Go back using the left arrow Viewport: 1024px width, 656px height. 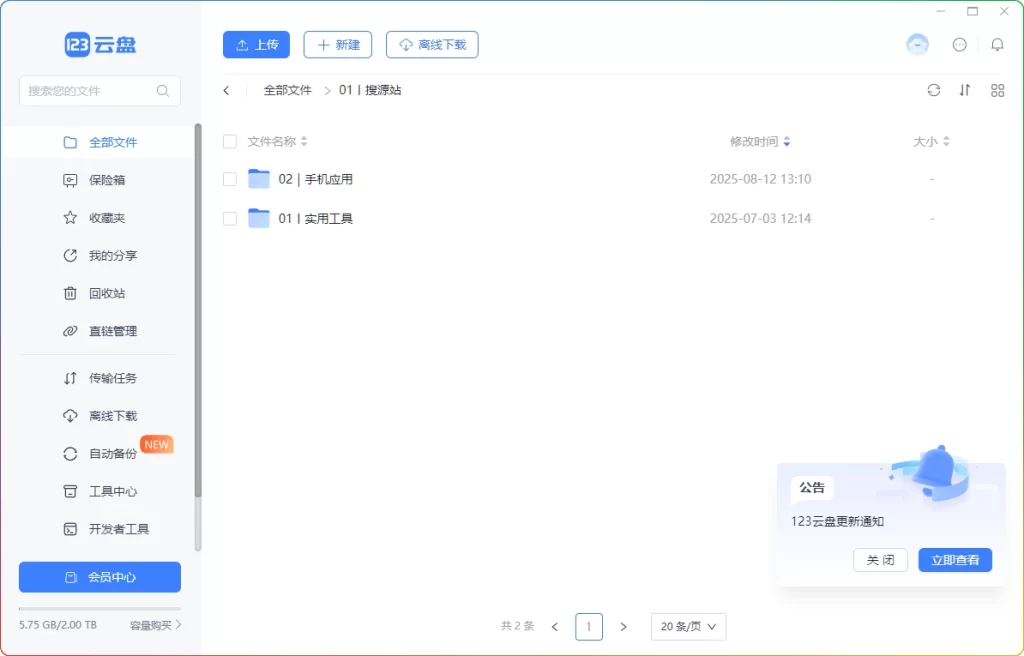point(227,90)
